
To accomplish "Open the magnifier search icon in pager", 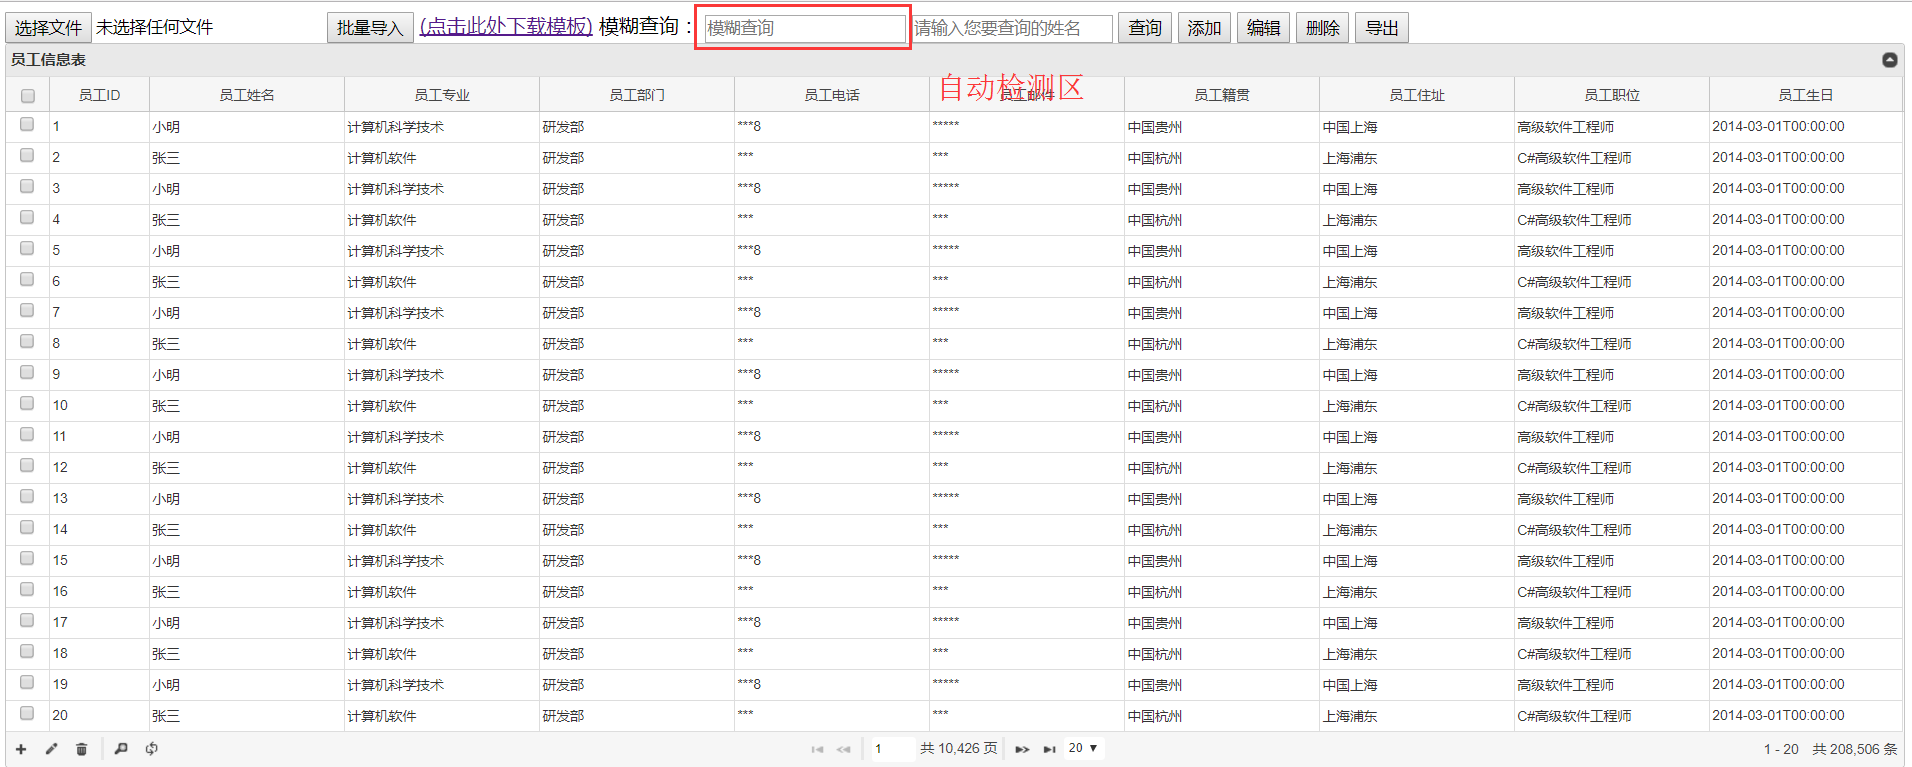I will tap(121, 748).
